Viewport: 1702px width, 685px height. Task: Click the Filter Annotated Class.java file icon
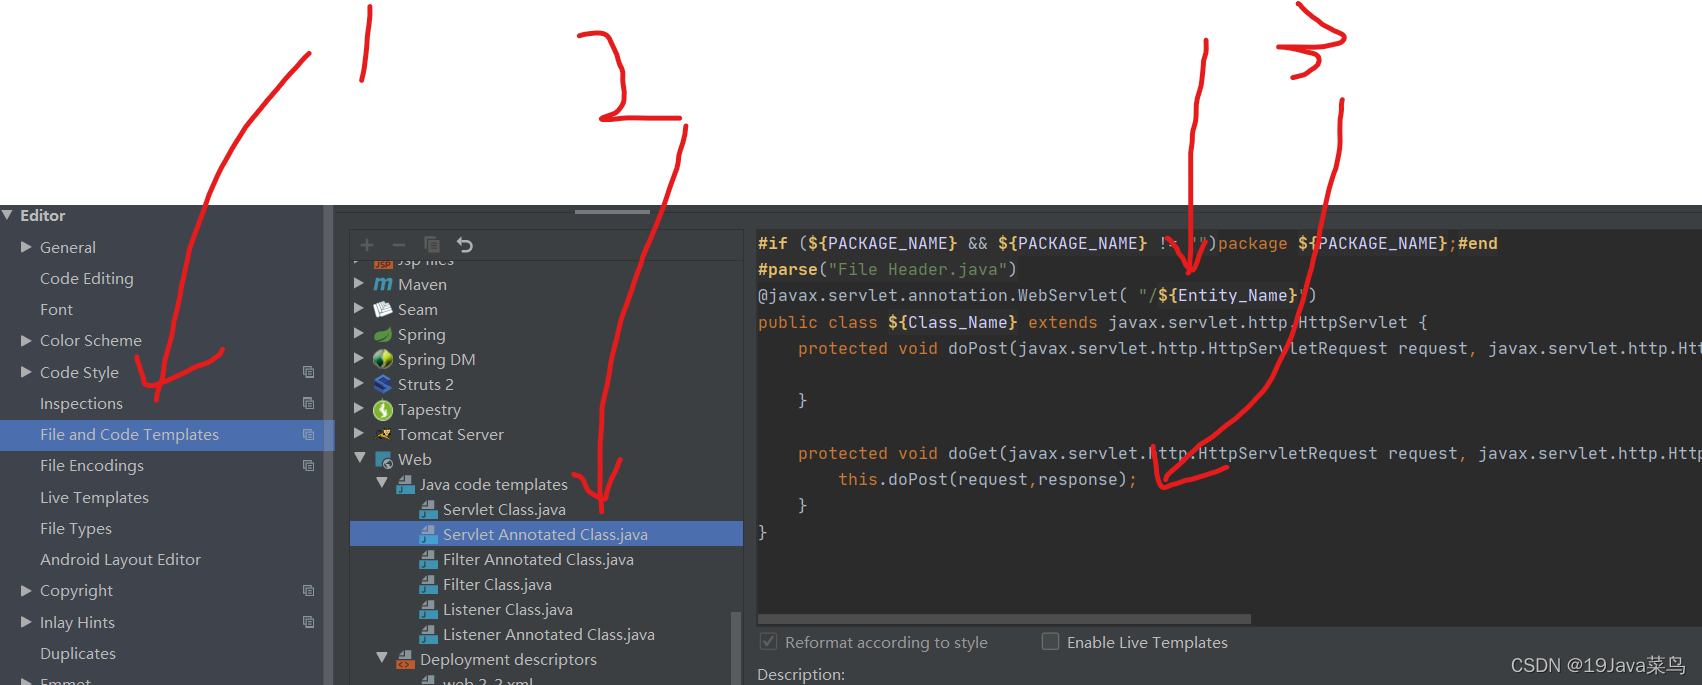point(428,560)
